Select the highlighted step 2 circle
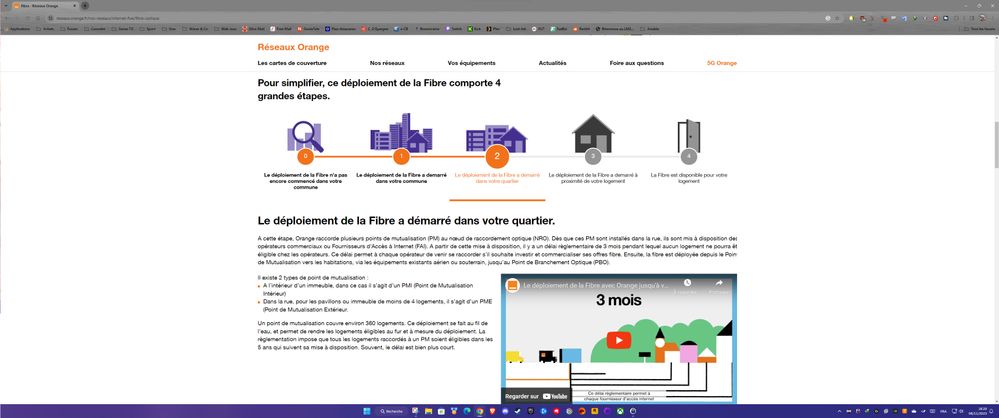The image size is (999, 418). point(497,157)
